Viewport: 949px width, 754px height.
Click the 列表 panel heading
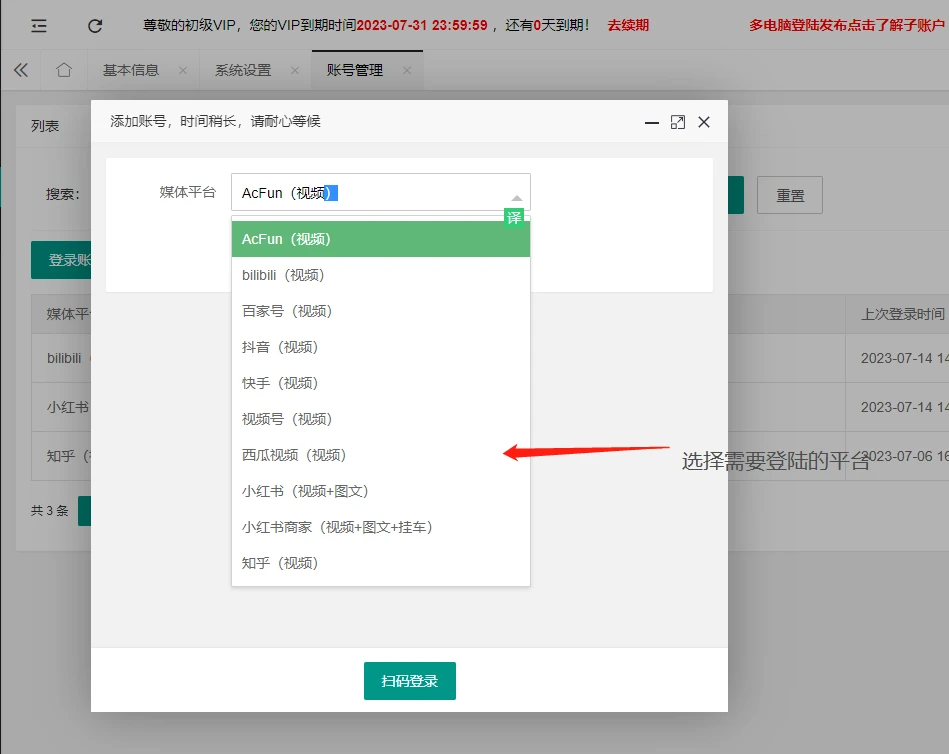pyautogui.click(x=45, y=126)
